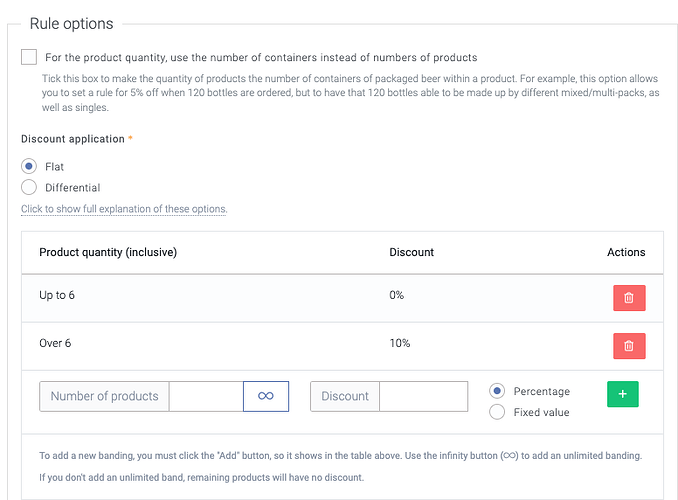Click the 'Over 6' quantity cell
Screen dimensions: 678x500
tap(55, 343)
